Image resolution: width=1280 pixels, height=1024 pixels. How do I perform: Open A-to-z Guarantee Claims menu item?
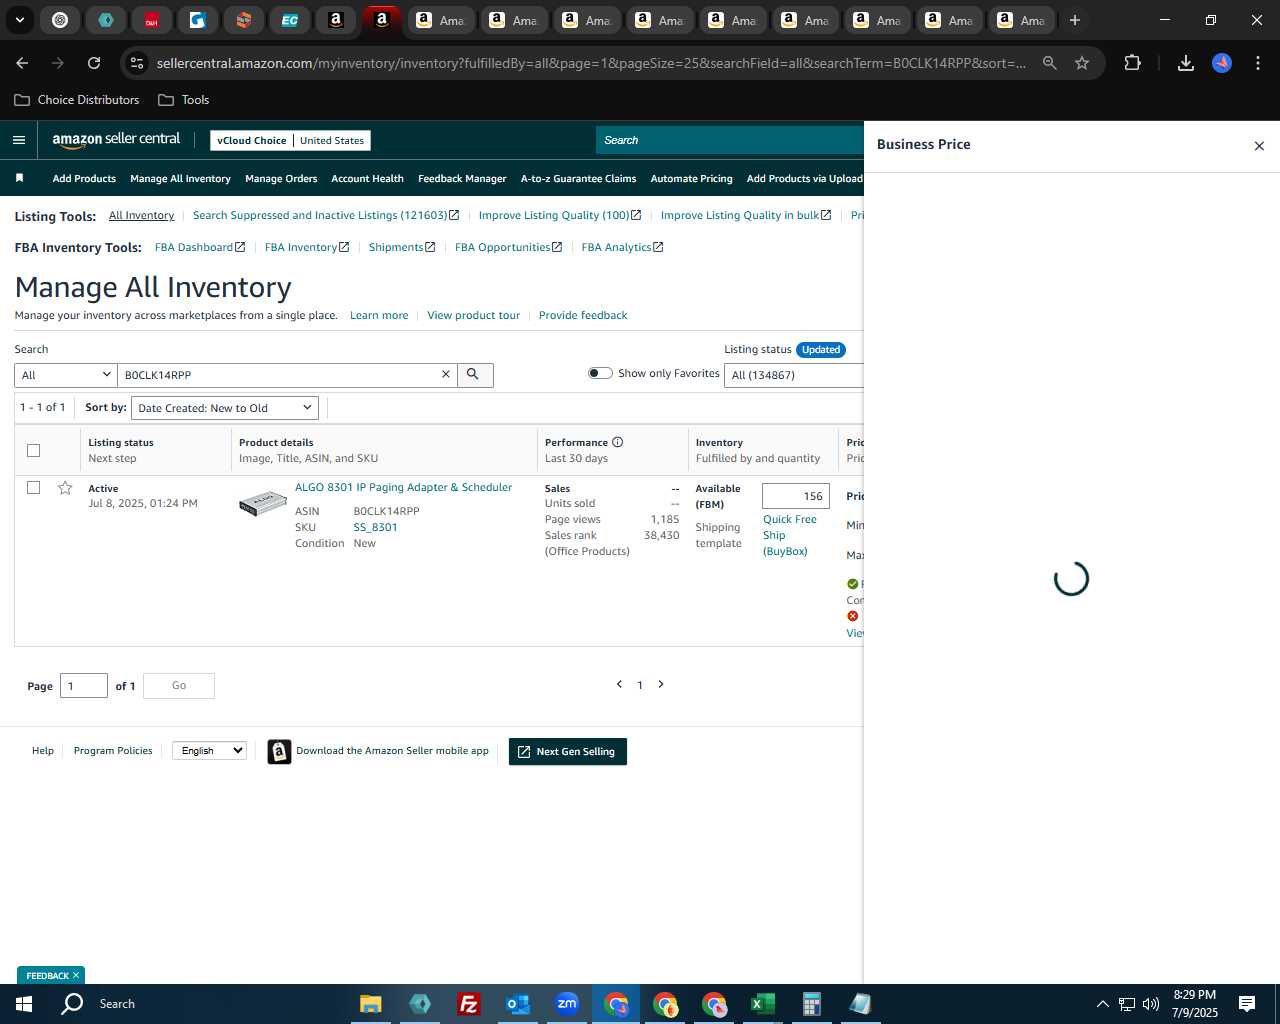click(x=578, y=179)
